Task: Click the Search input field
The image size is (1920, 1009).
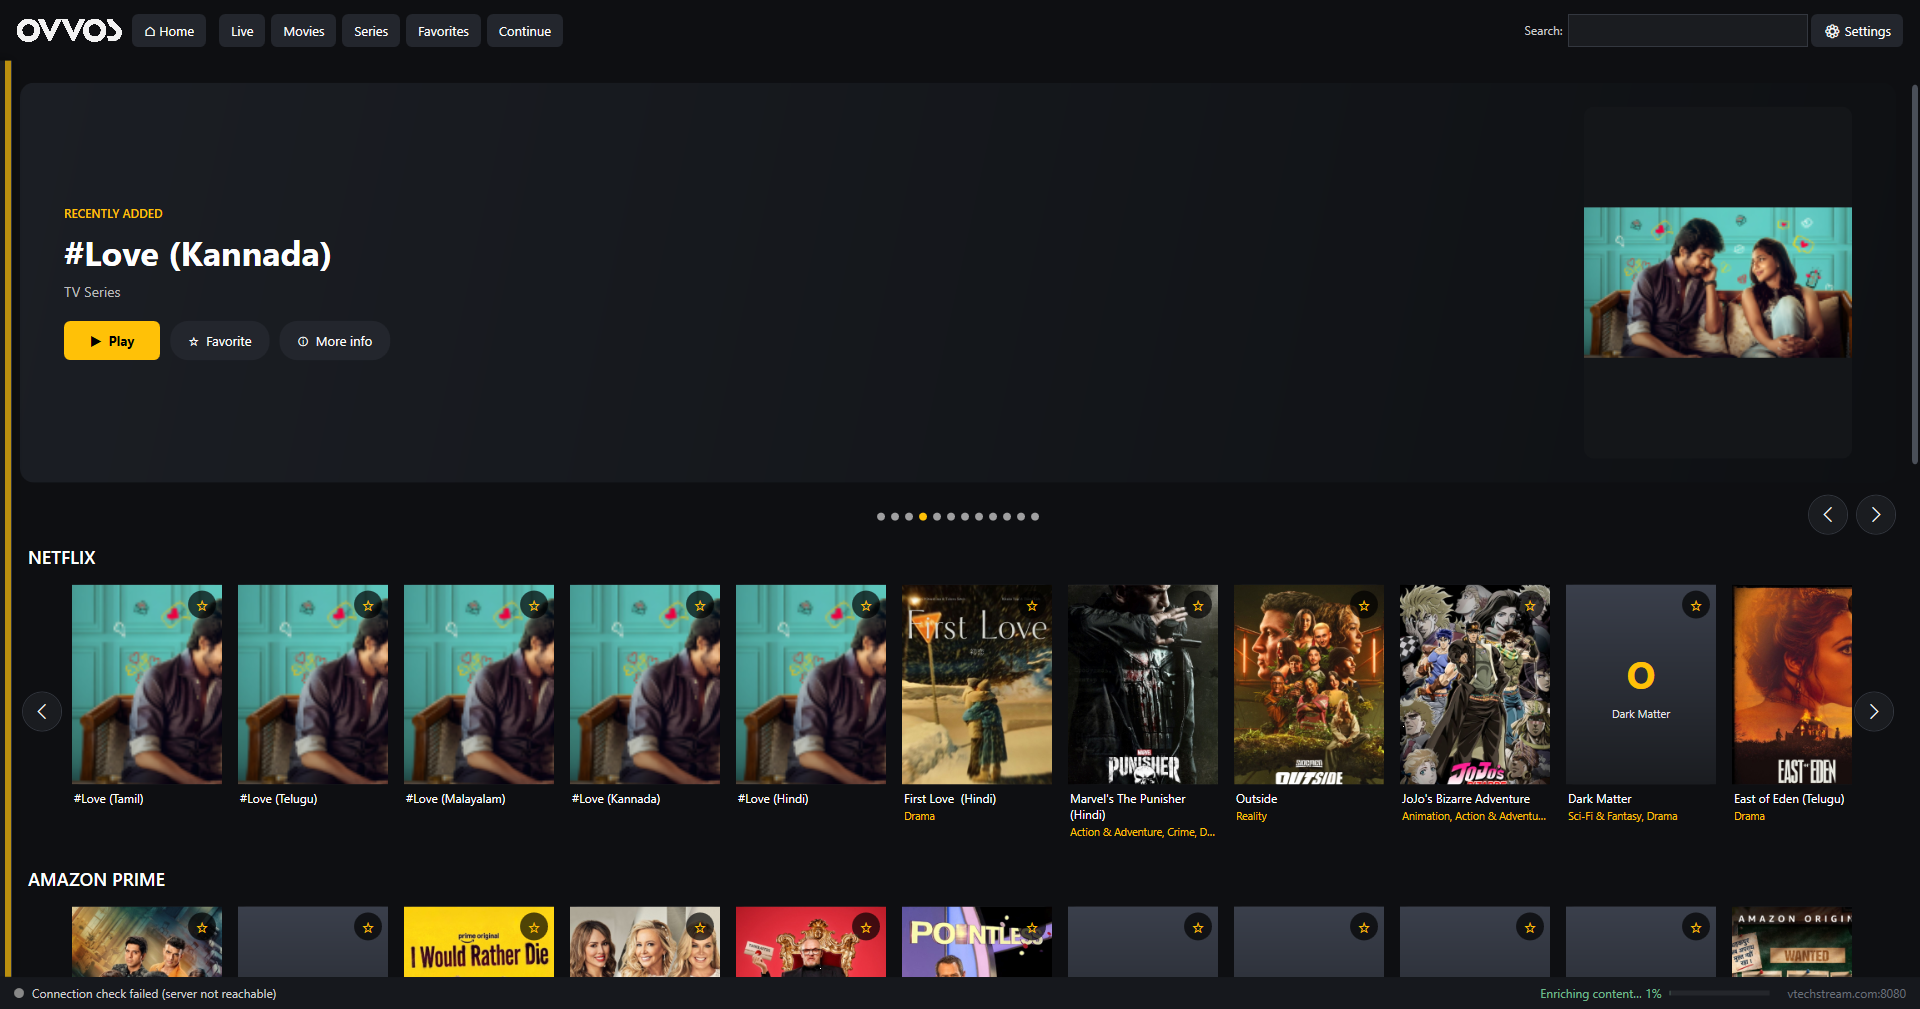Action: click(1687, 31)
